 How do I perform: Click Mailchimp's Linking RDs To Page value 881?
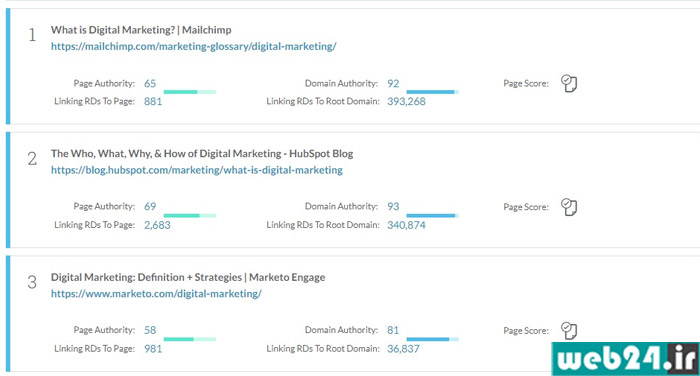[153, 101]
